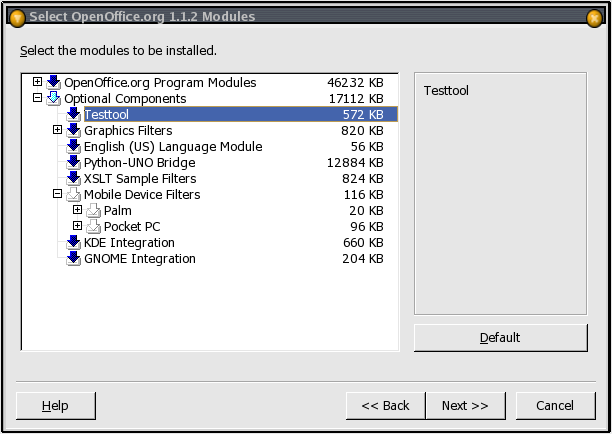The image size is (612, 434).
Task: Select the Optional Components label
Action: pyautogui.click(x=125, y=98)
